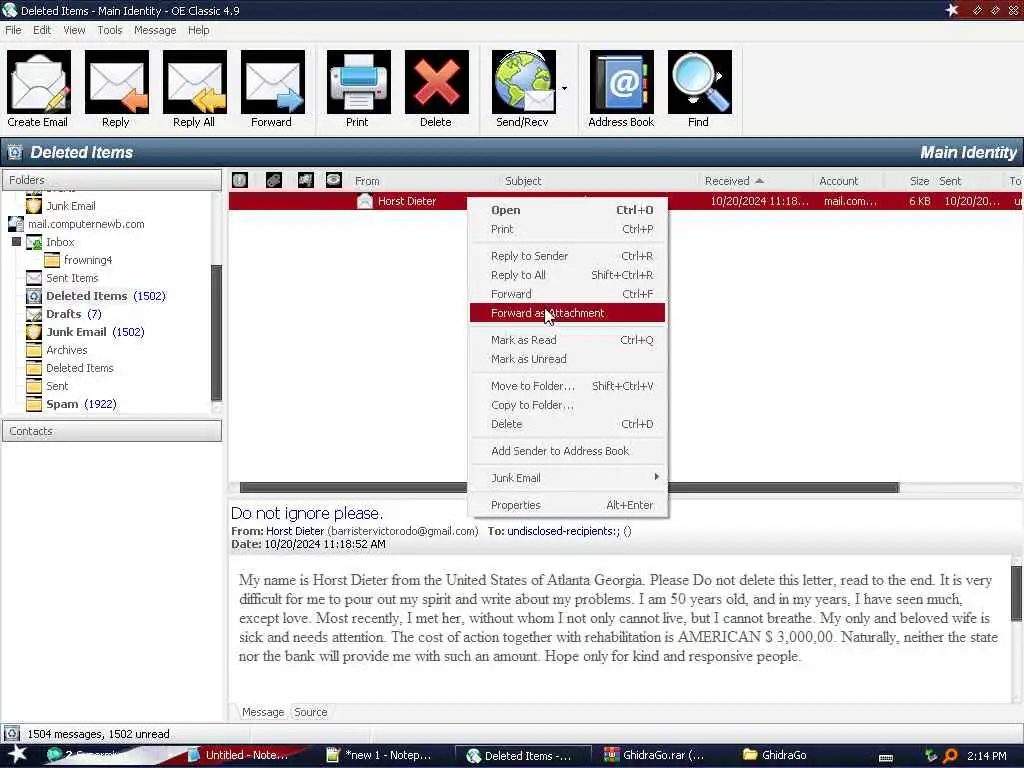Choose Delete in the context menu
Image resolution: width=1024 pixels, height=768 pixels.
(568, 424)
